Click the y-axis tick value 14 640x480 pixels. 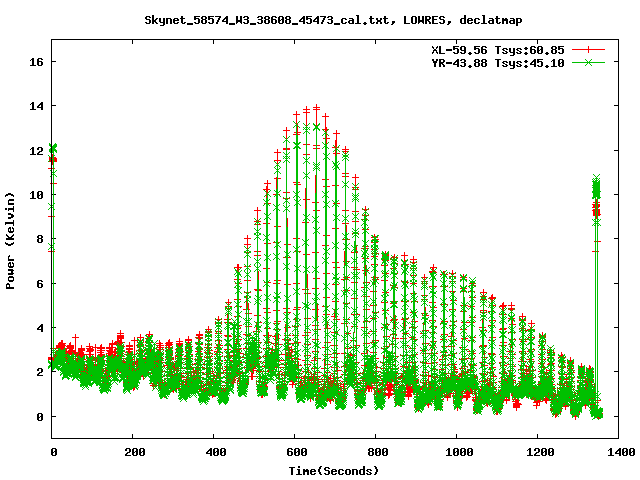(x=36, y=106)
